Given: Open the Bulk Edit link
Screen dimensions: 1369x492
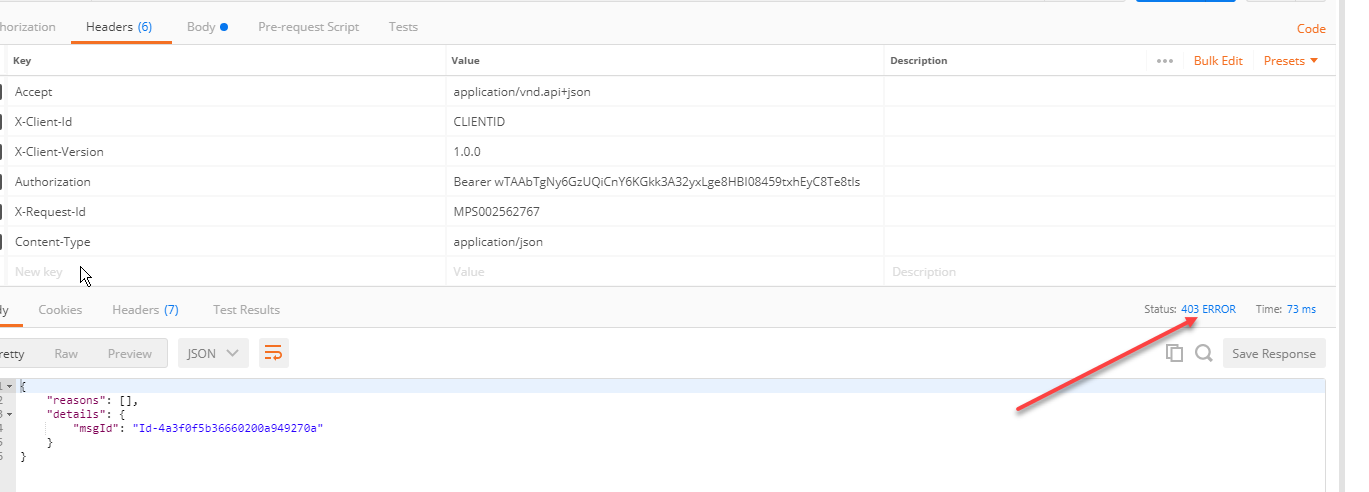Looking at the screenshot, I should (x=1218, y=61).
